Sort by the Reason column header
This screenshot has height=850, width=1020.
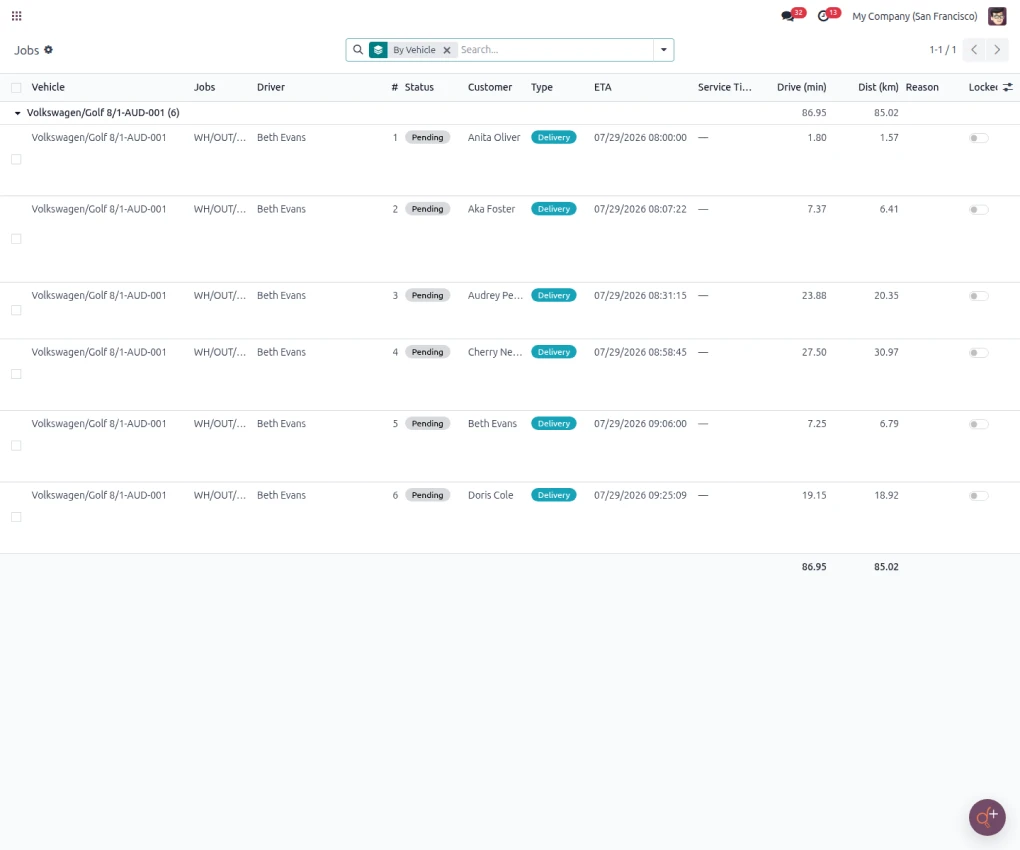coord(922,87)
